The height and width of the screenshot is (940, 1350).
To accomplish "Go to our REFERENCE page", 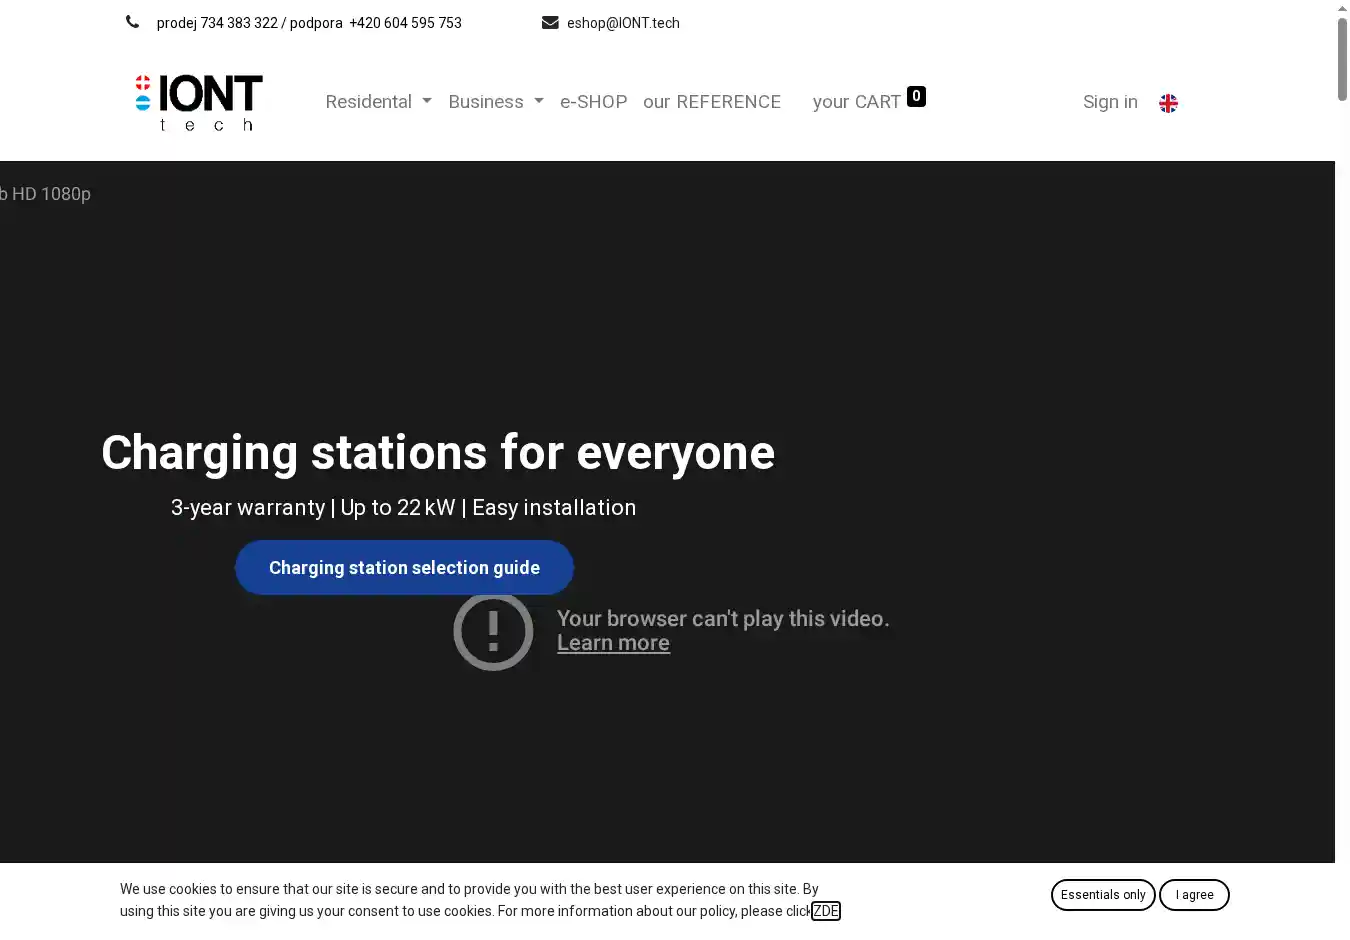I will [x=711, y=102].
